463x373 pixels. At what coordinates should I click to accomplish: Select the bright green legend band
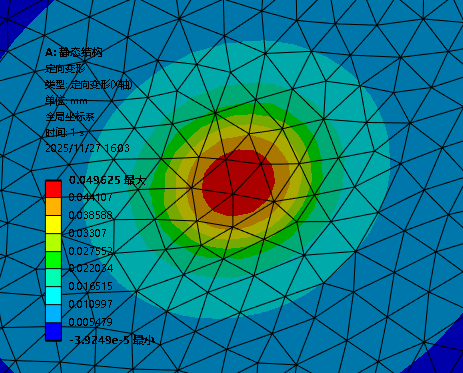[53, 260]
